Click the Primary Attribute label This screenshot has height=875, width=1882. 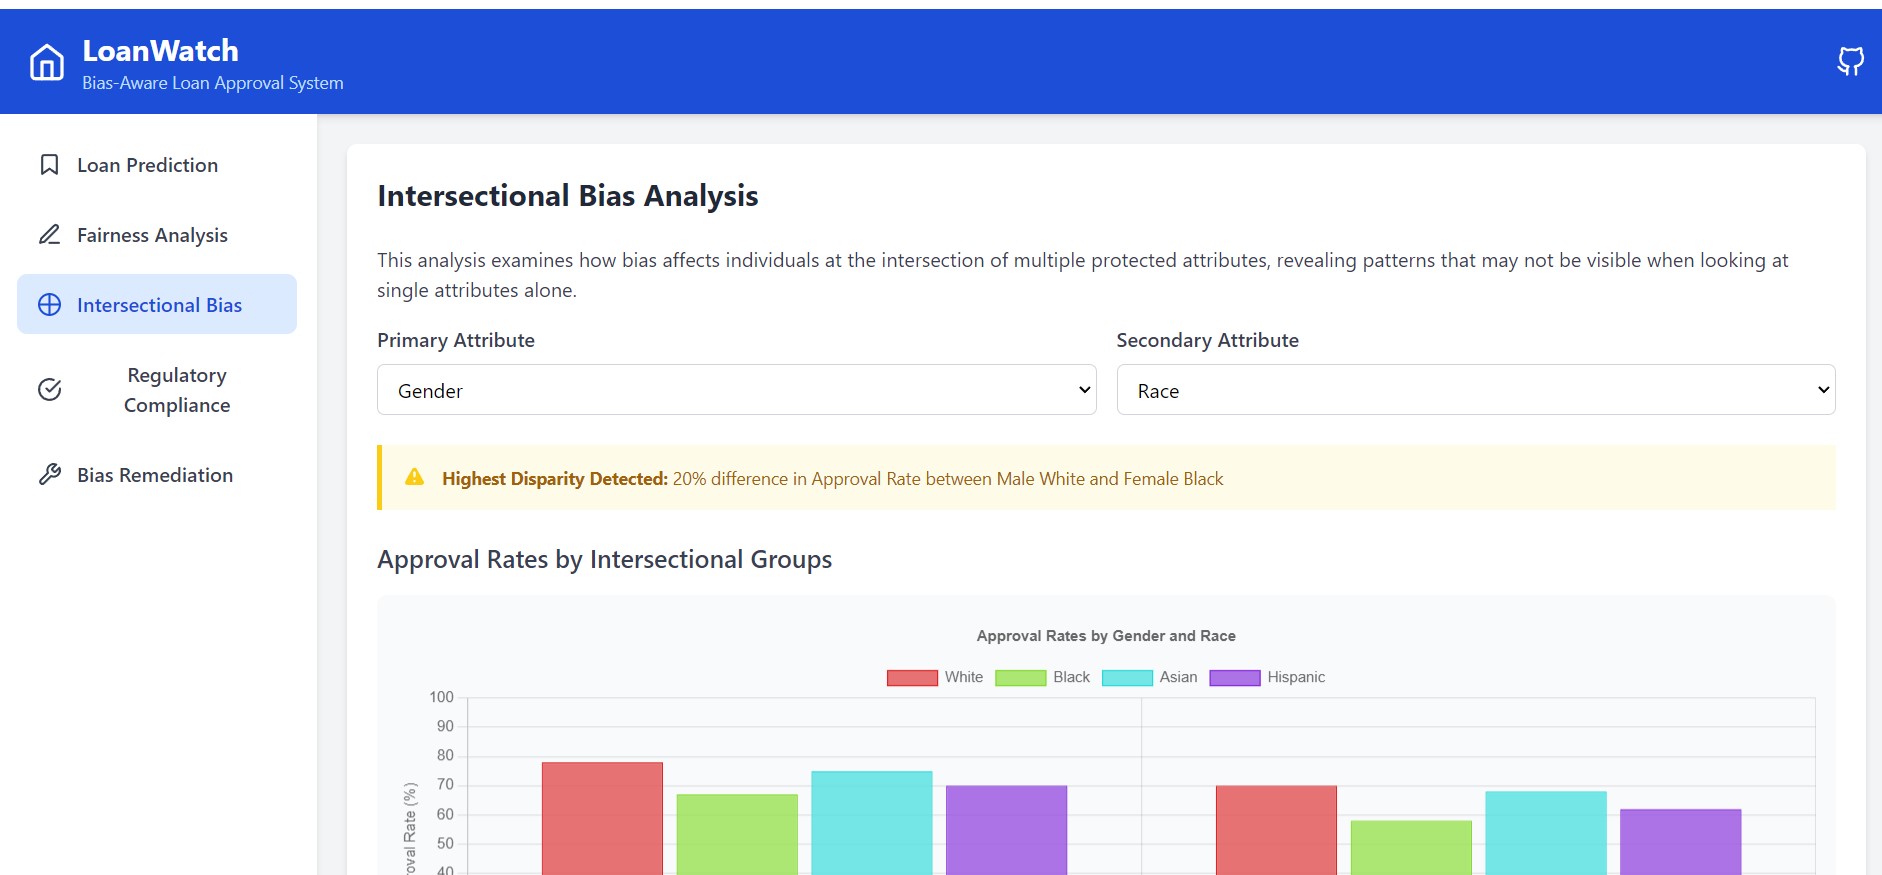(456, 340)
